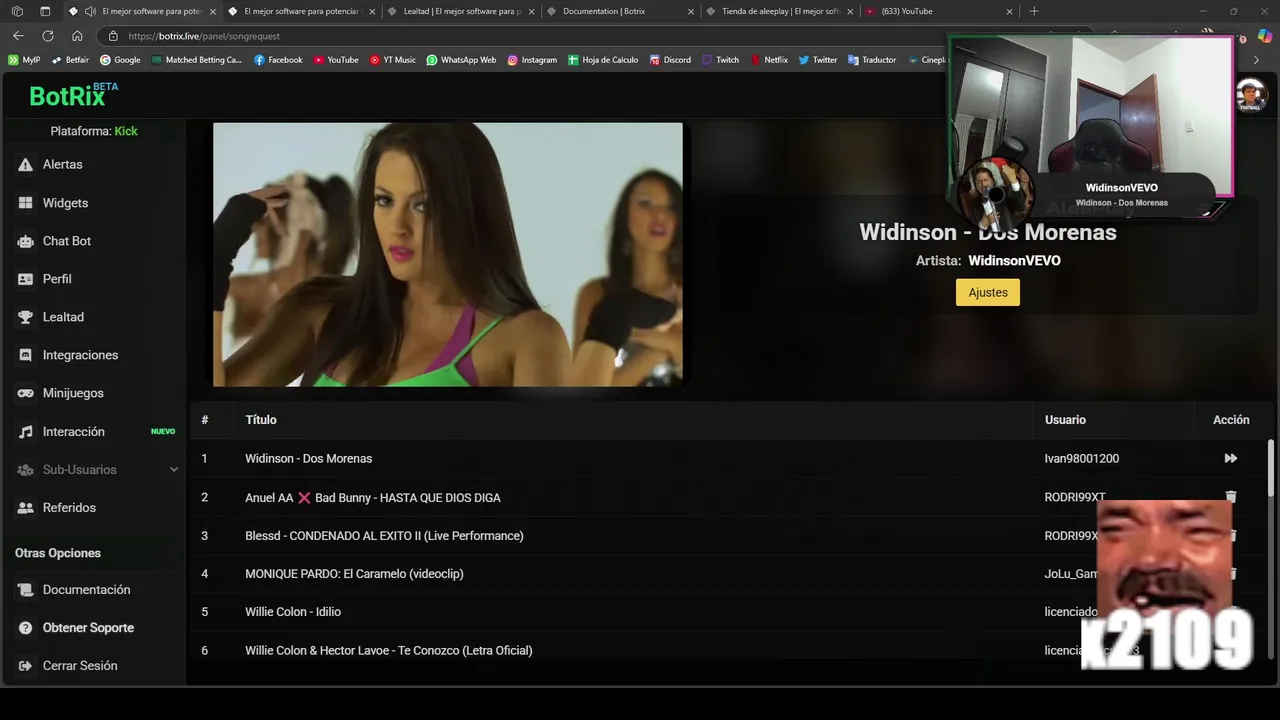The height and width of the screenshot is (720, 1280).
Task: Expand the Sub-Usuarios menu arrow
Action: [174, 470]
